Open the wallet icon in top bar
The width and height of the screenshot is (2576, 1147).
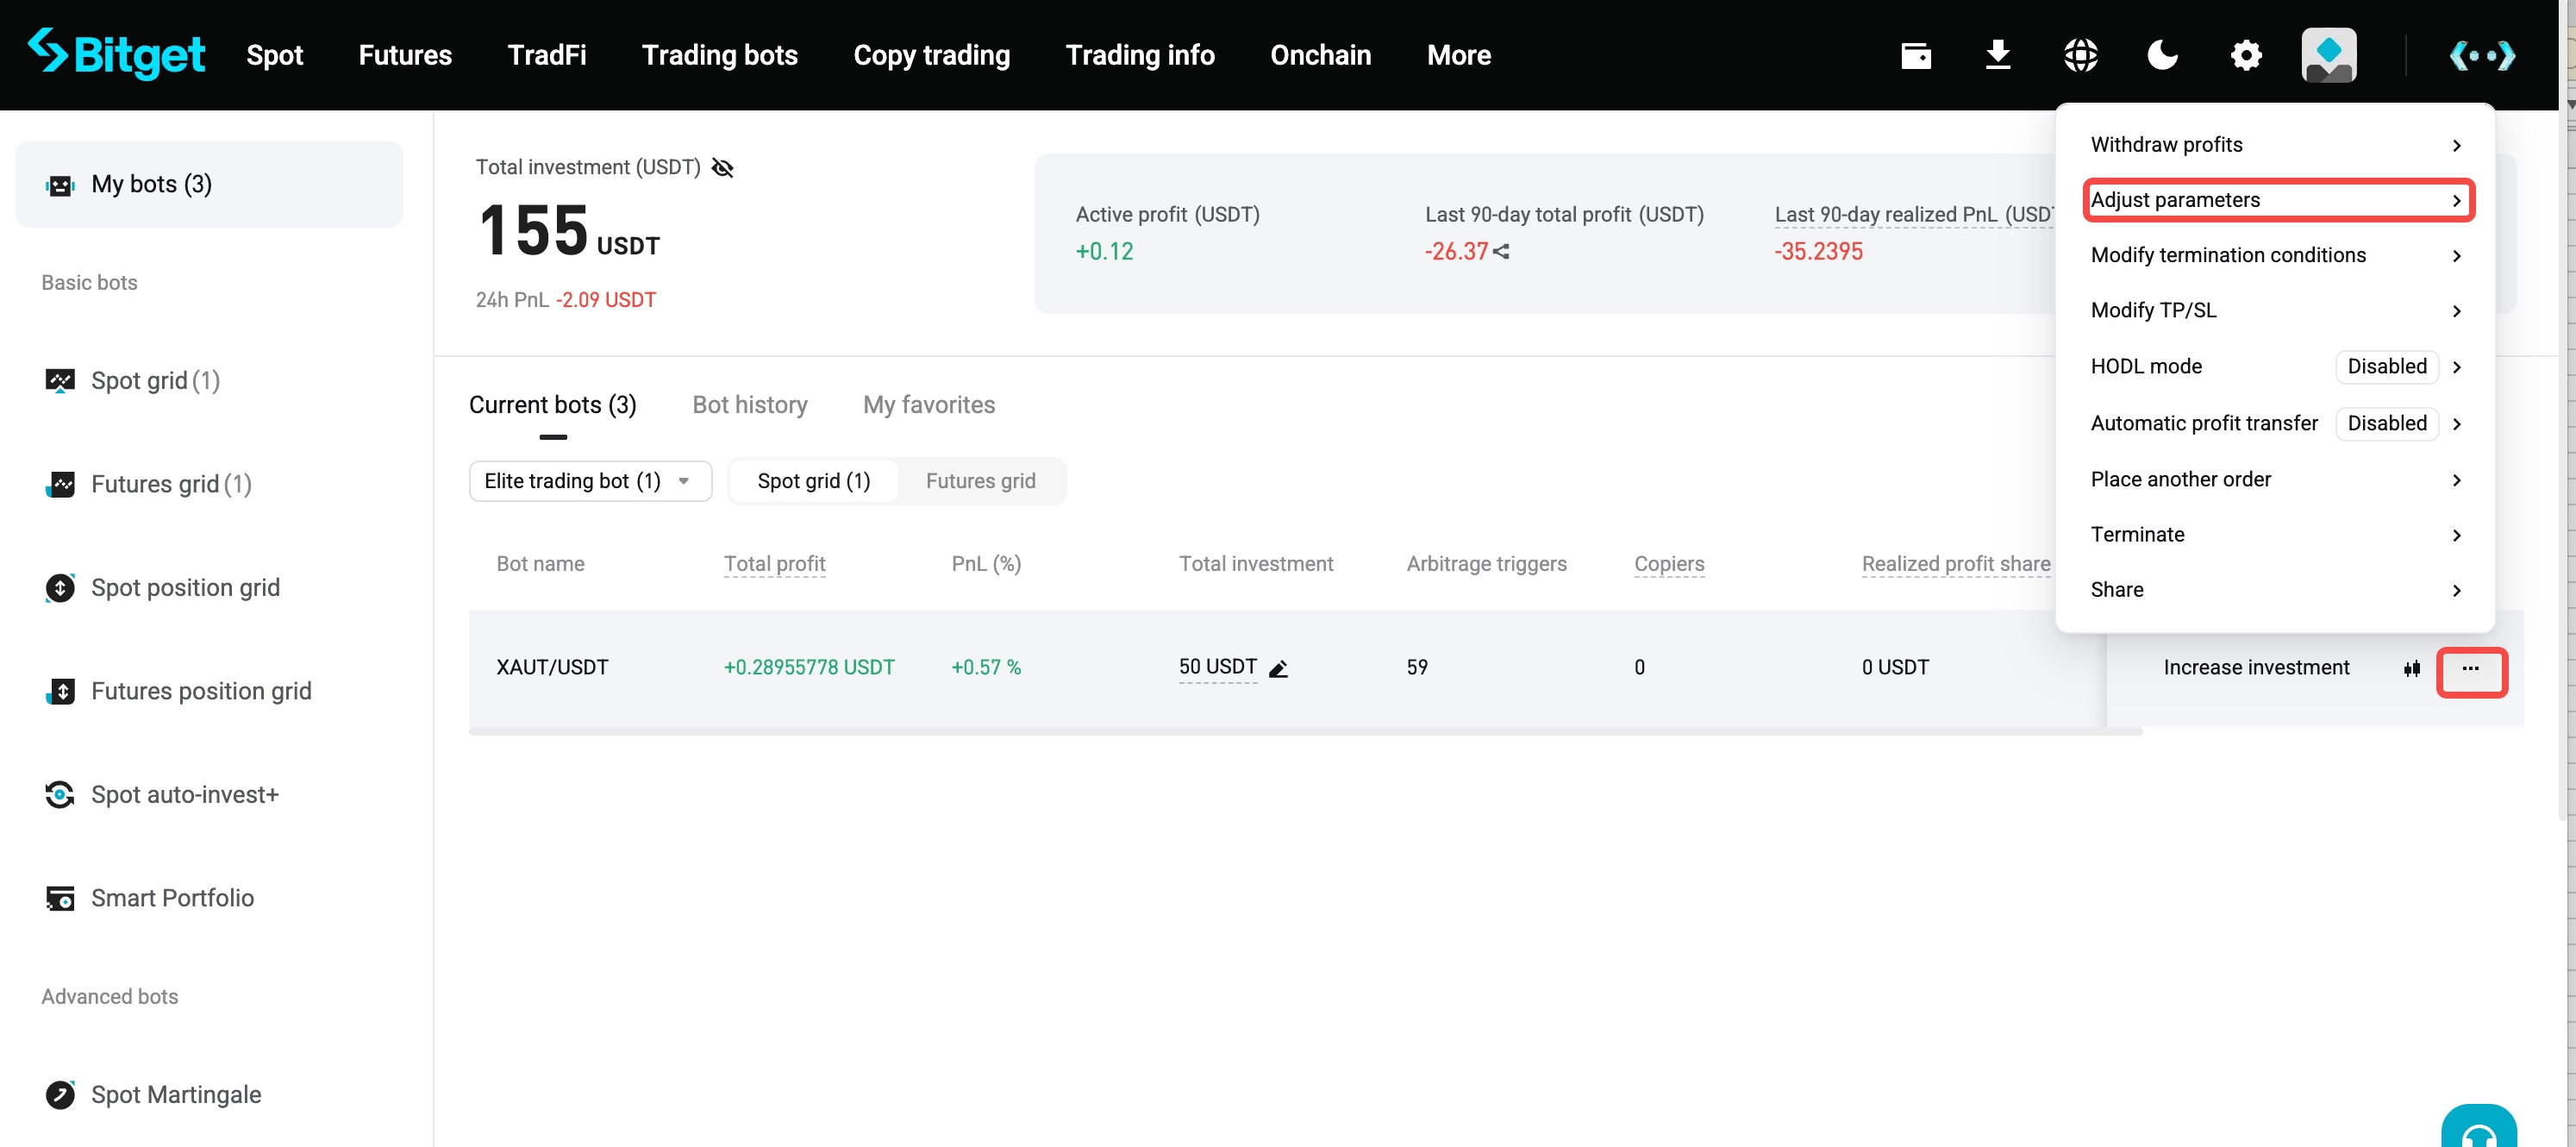[1915, 55]
